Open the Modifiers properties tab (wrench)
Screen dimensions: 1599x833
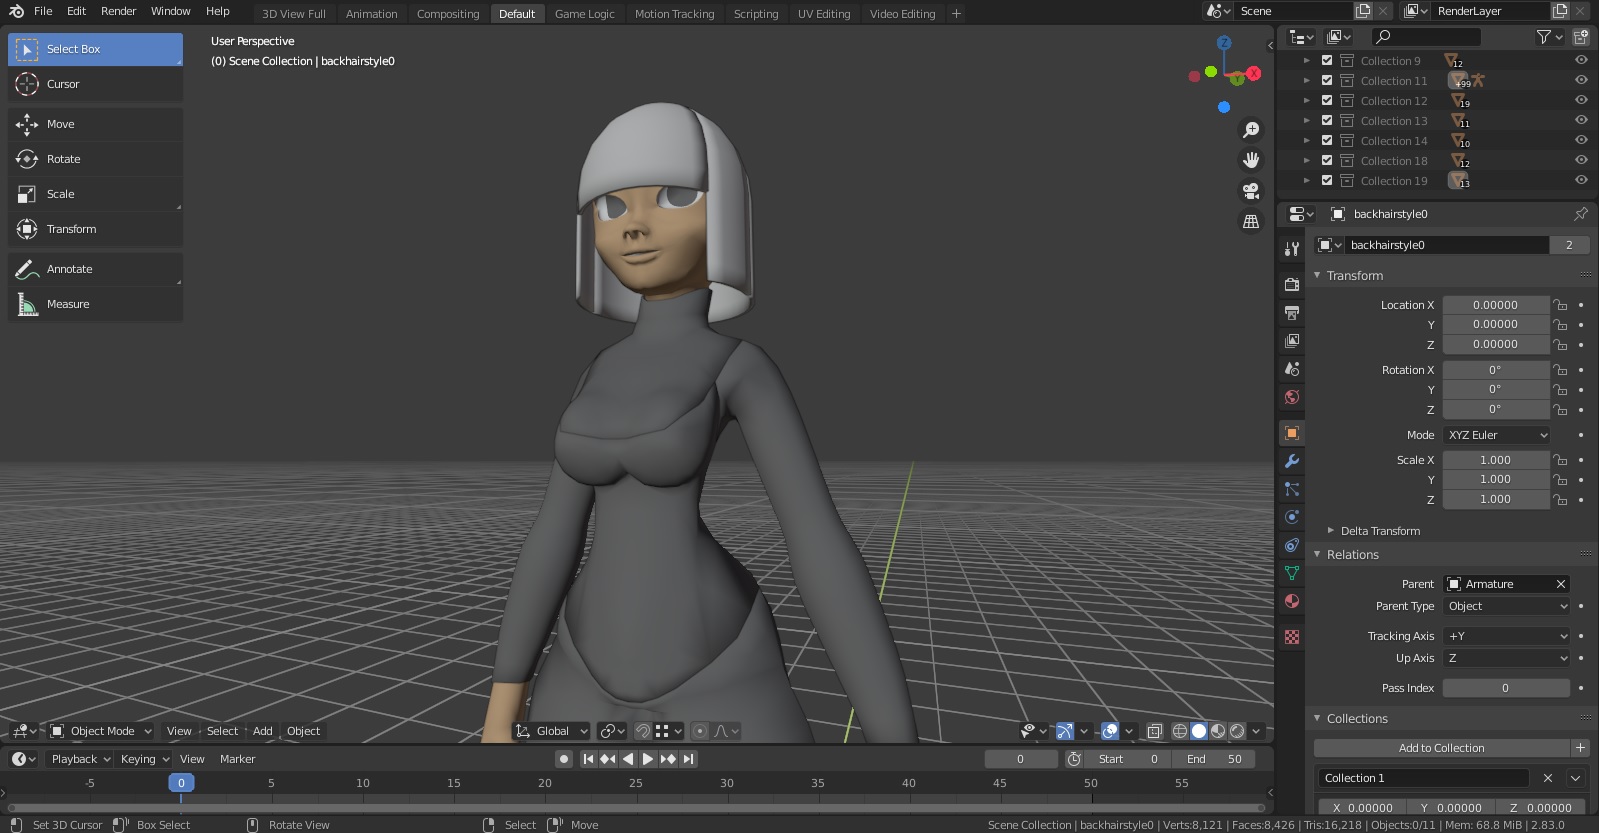click(1292, 461)
